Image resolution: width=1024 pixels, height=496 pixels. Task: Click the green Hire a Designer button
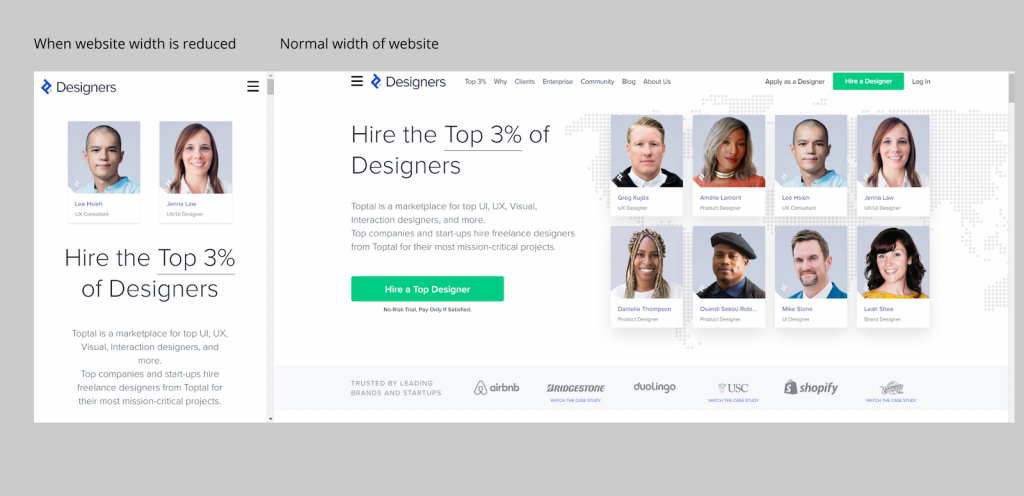pyautogui.click(x=868, y=82)
